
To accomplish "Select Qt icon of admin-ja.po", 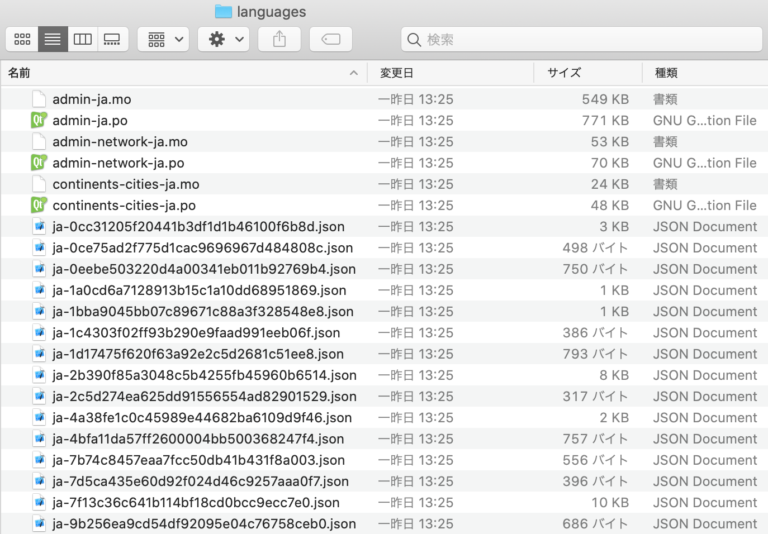I will (39, 120).
